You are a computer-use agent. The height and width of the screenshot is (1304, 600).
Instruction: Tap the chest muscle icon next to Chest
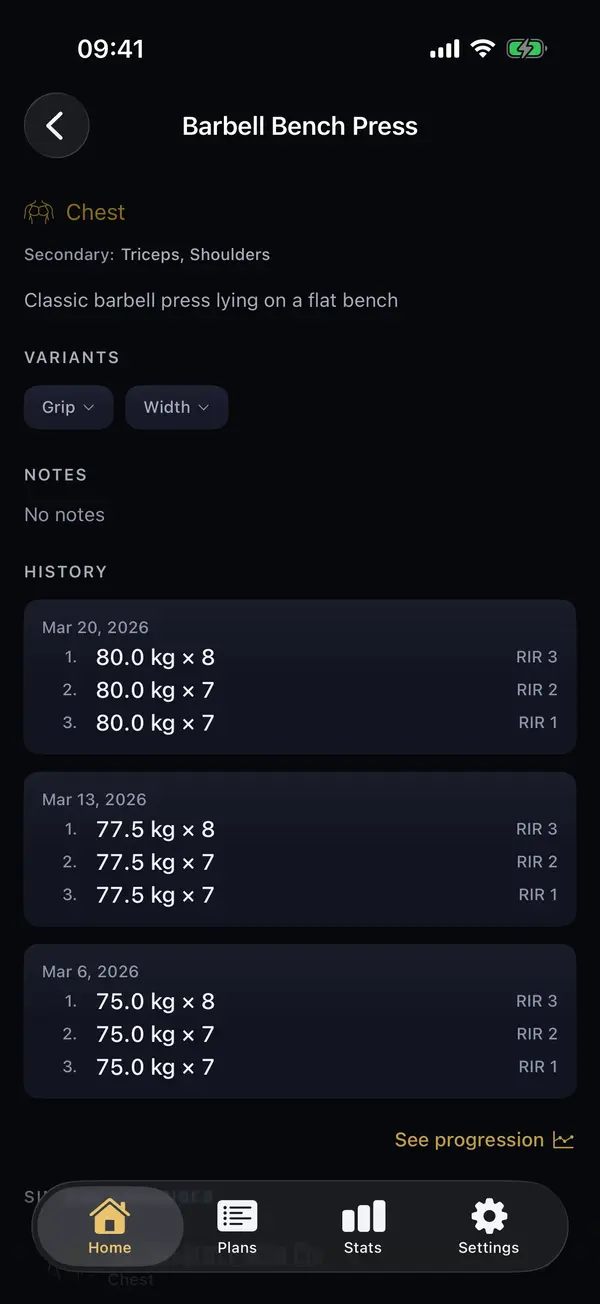coord(38,212)
